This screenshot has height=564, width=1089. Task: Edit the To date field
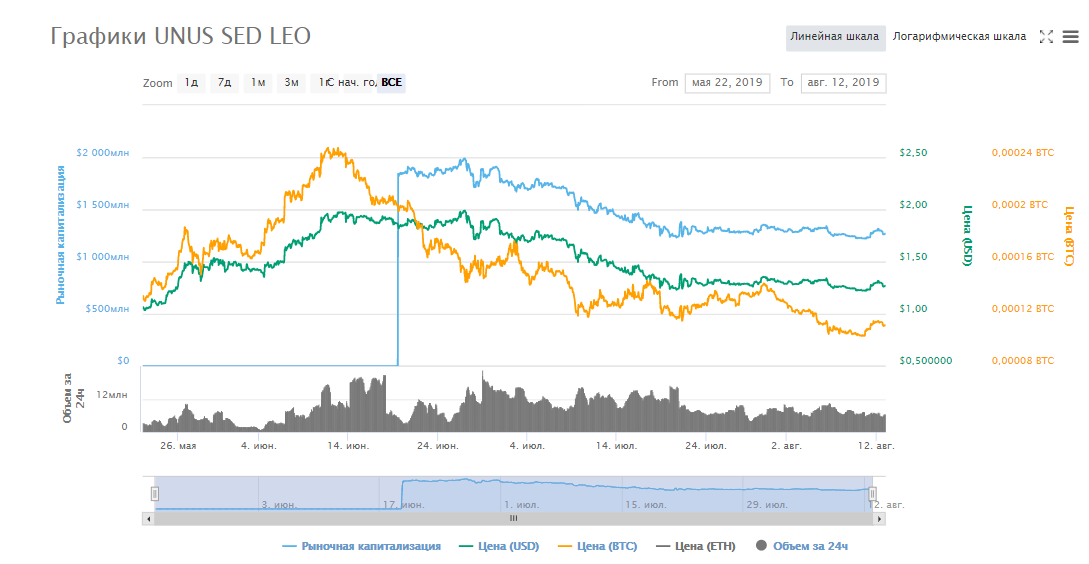(x=843, y=83)
